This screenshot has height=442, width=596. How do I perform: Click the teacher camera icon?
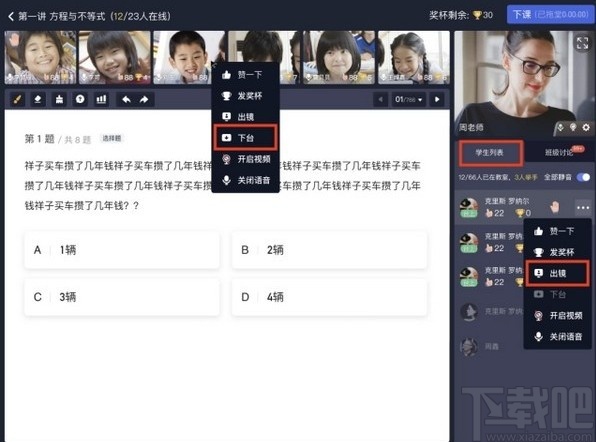(x=573, y=127)
